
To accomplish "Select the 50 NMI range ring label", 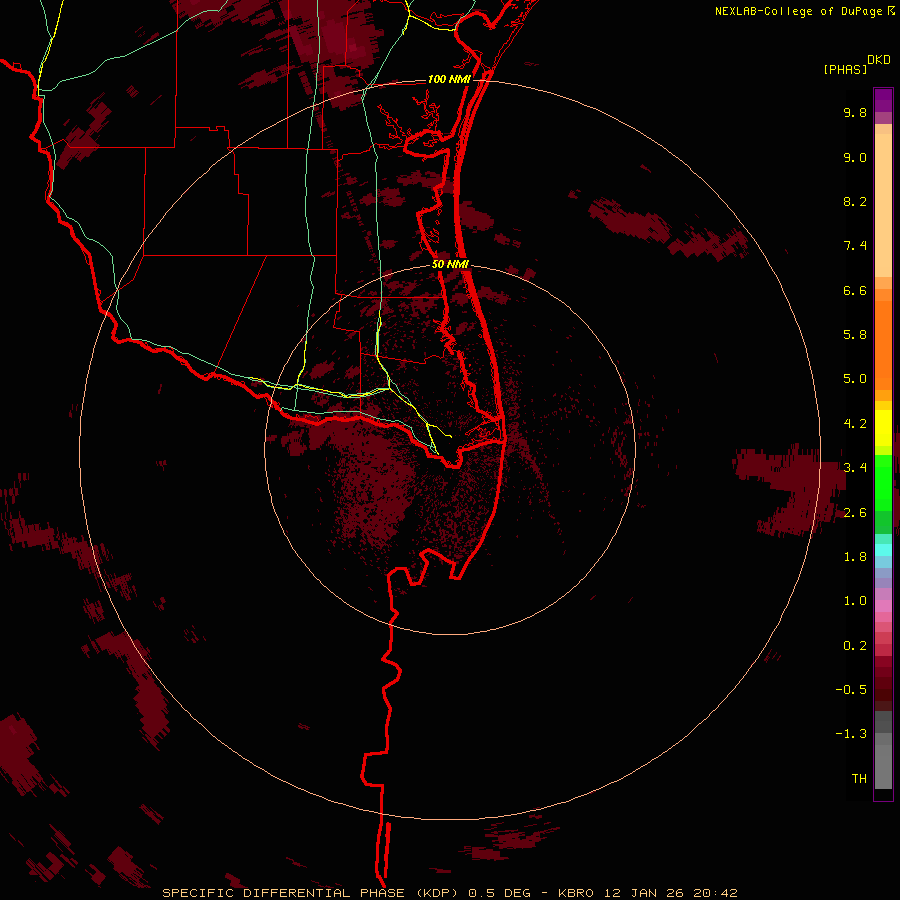I will pos(450,264).
